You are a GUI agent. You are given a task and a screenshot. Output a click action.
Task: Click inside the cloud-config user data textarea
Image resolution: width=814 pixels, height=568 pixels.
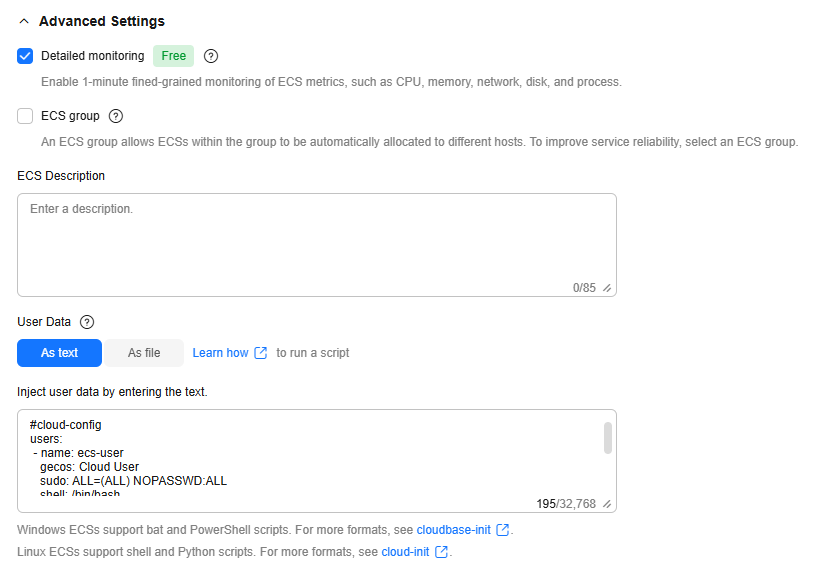pyautogui.click(x=311, y=457)
